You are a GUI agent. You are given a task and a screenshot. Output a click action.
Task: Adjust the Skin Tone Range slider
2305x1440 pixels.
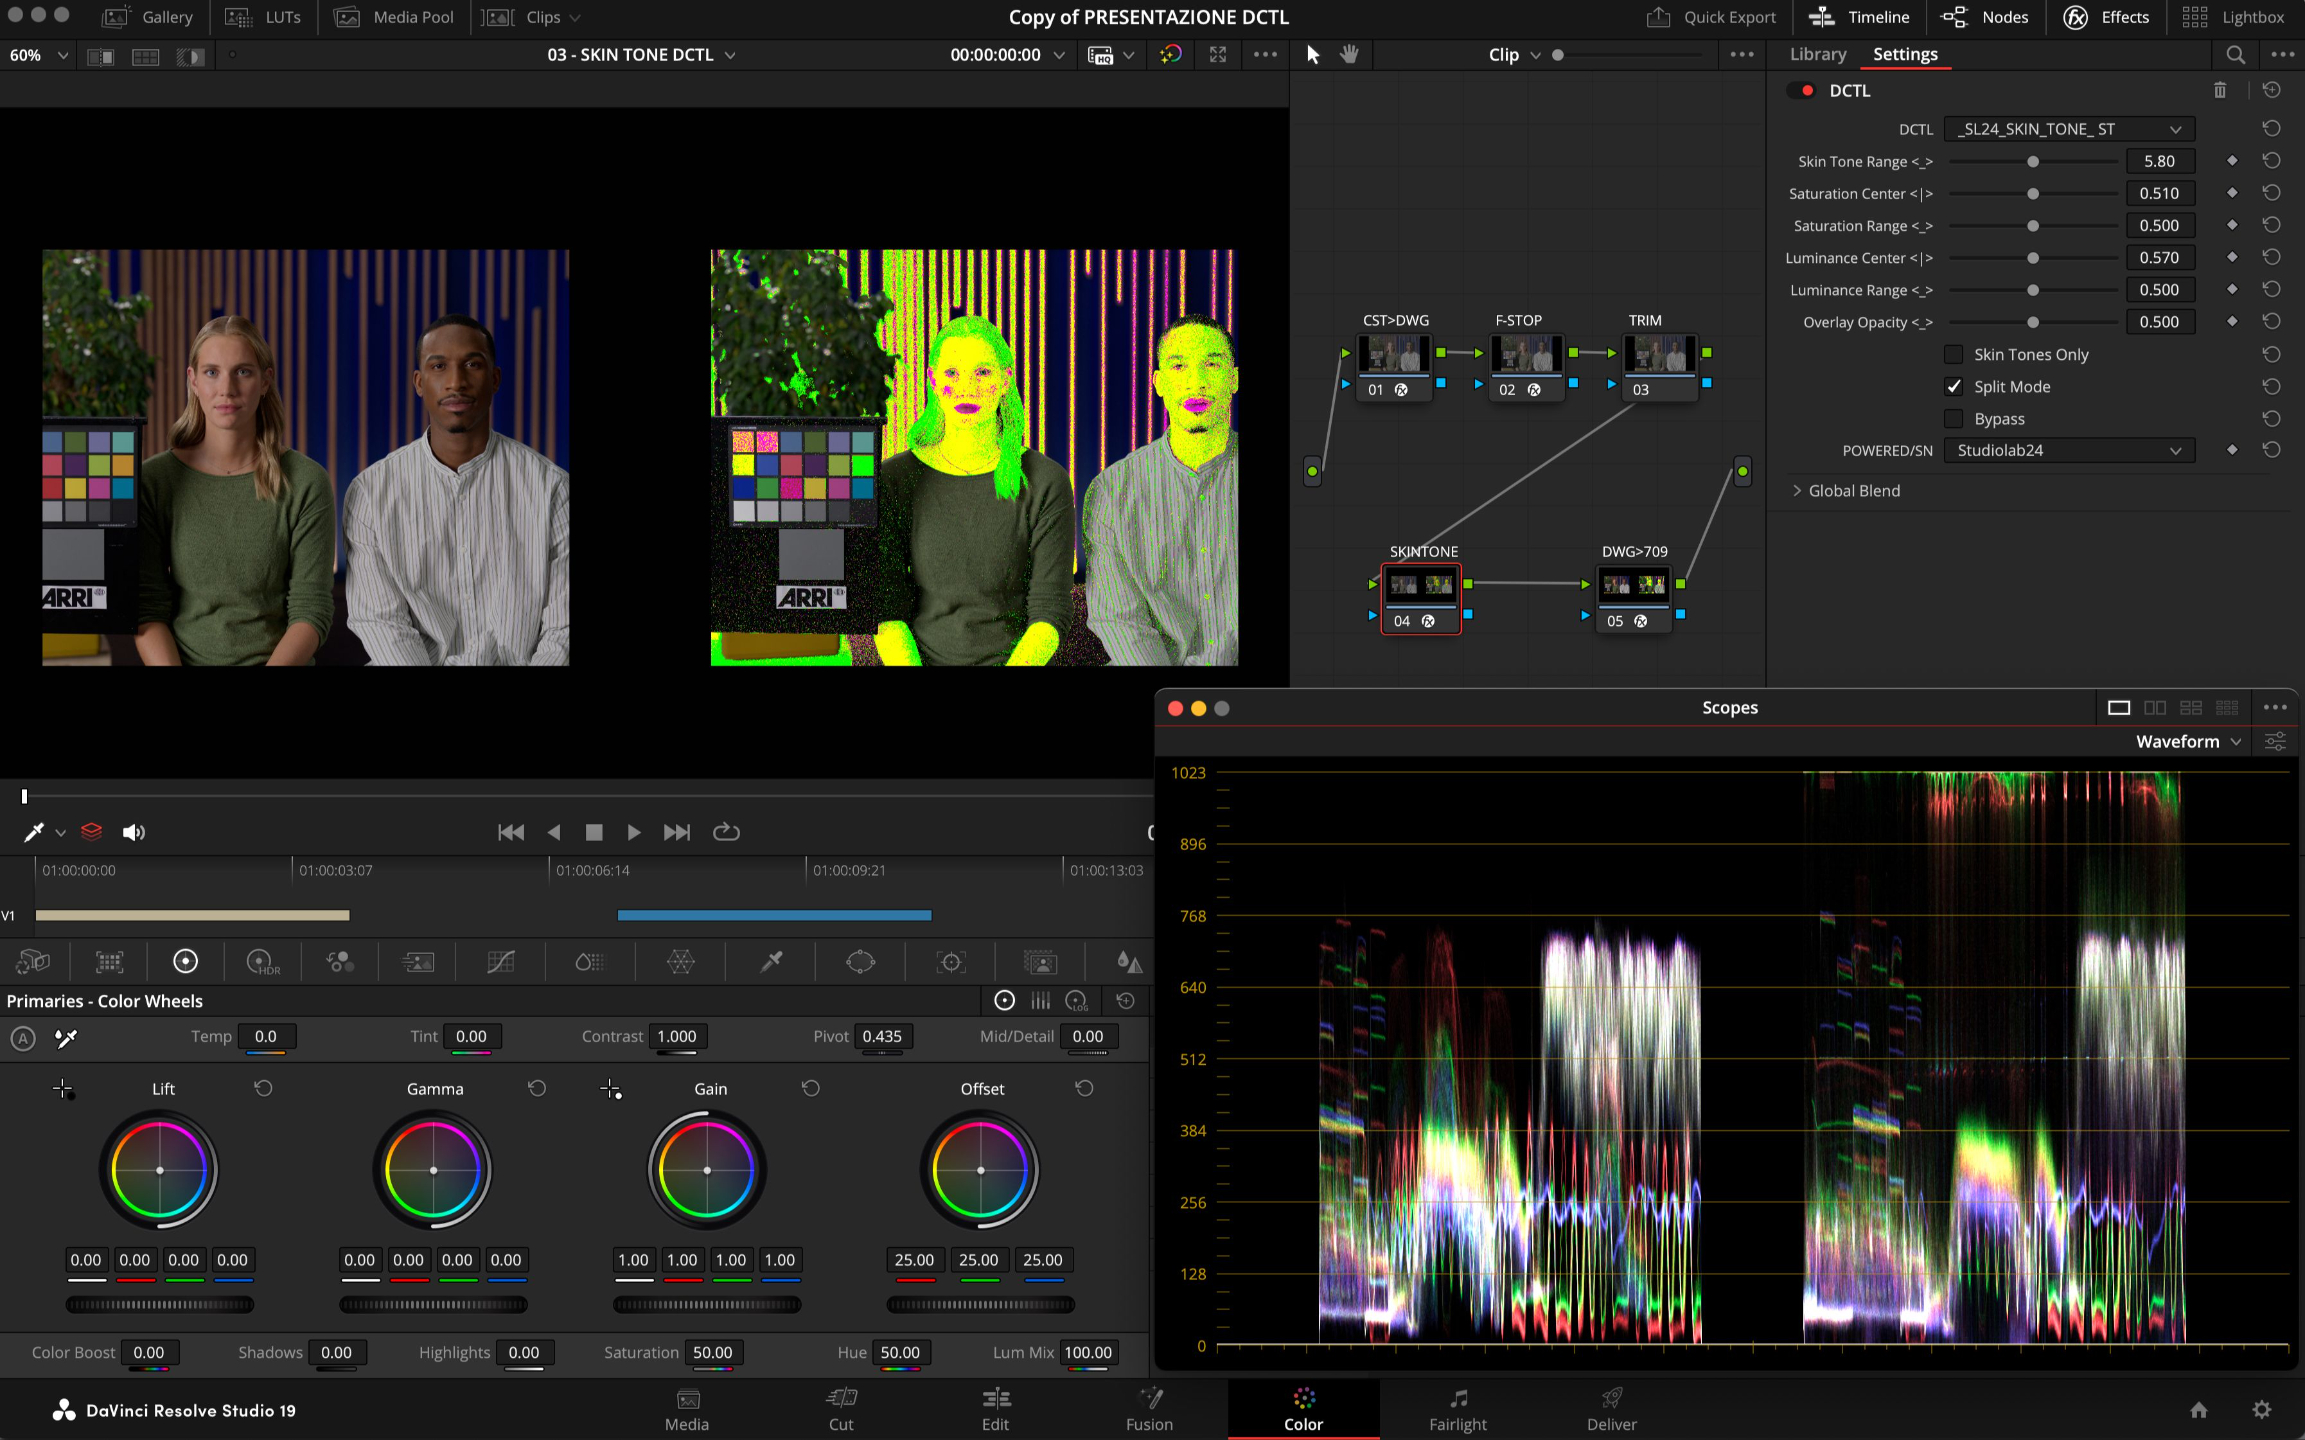pyautogui.click(x=2032, y=161)
